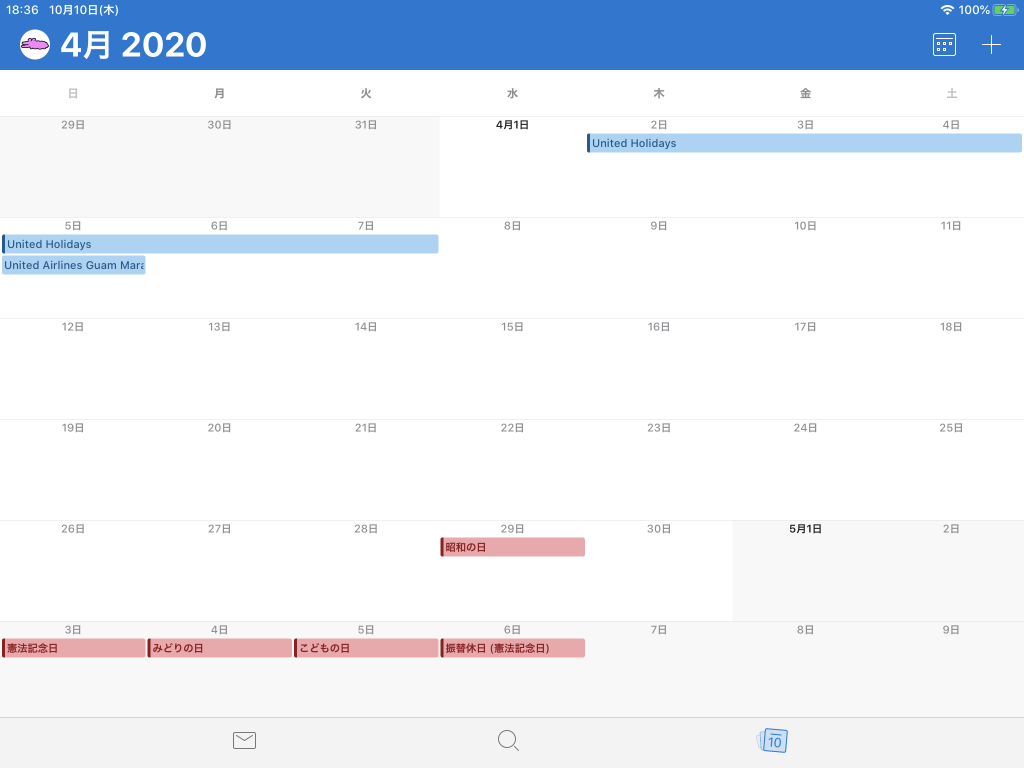Open the Search tab

click(508, 741)
